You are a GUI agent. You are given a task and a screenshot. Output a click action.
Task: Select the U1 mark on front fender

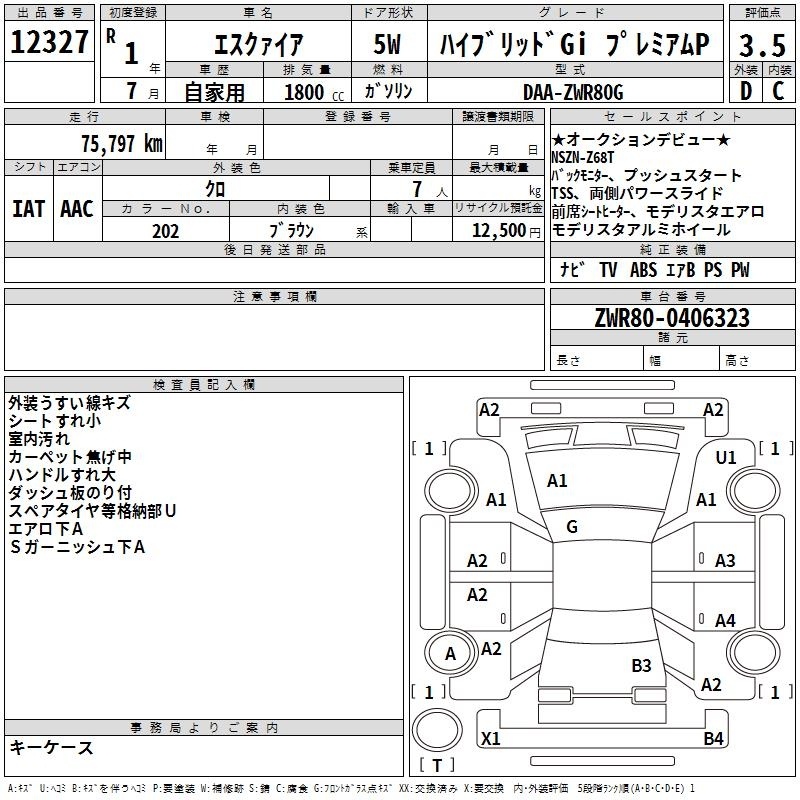(x=726, y=458)
